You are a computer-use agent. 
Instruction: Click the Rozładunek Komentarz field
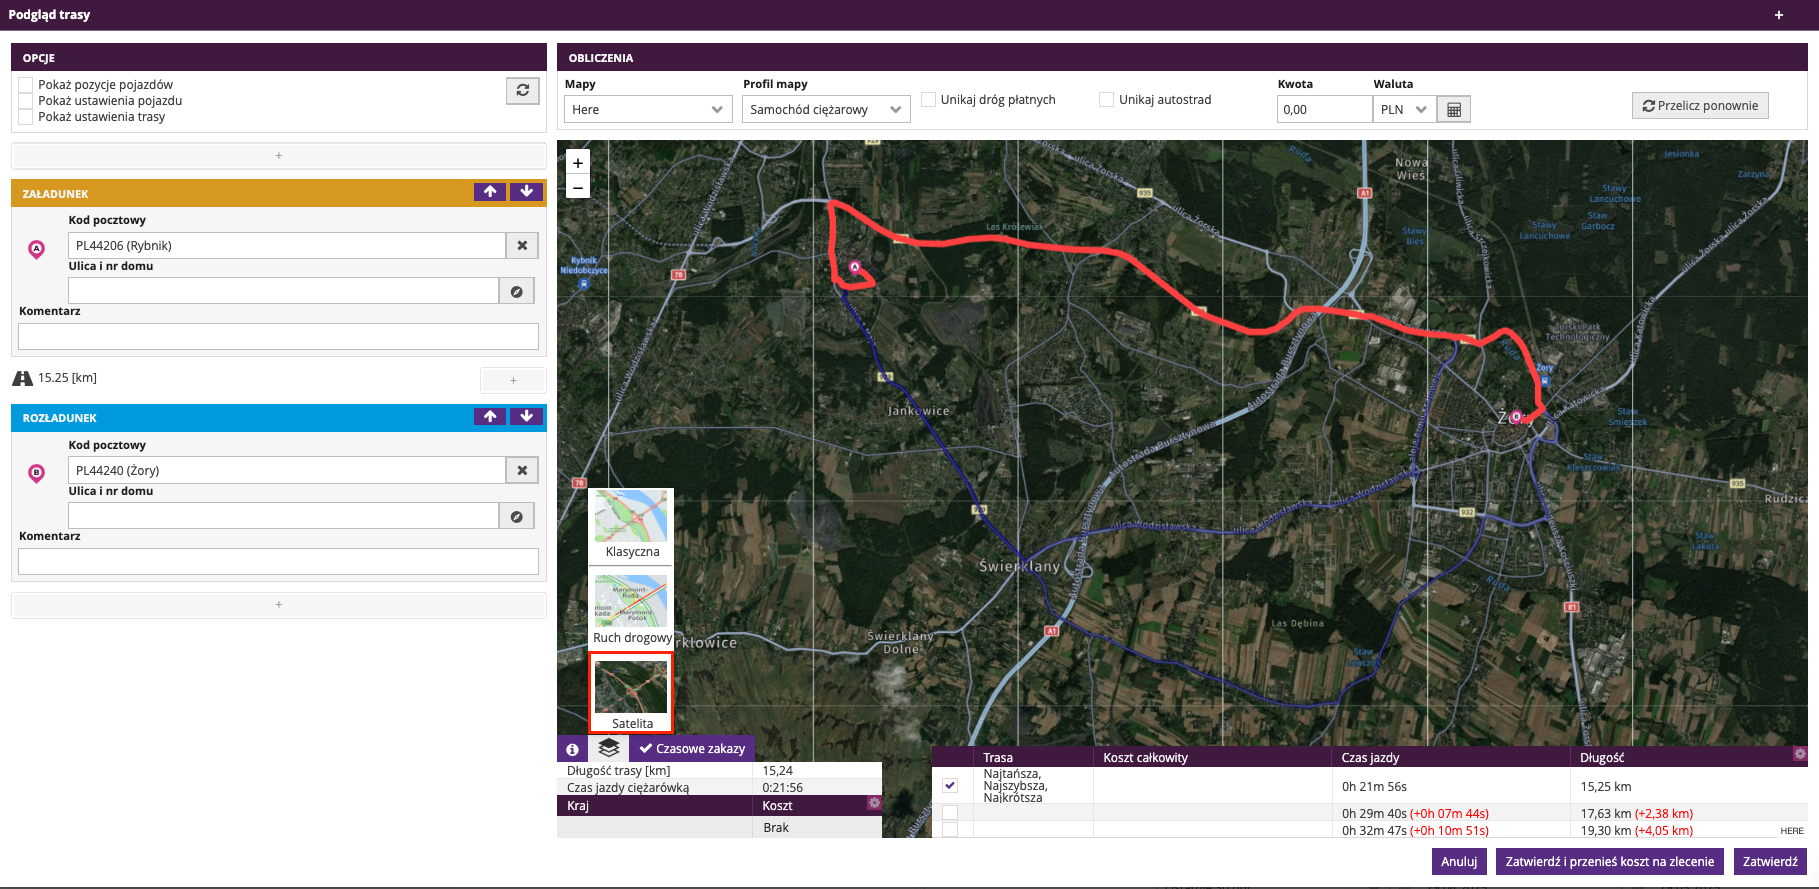pyautogui.click(x=278, y=561)
